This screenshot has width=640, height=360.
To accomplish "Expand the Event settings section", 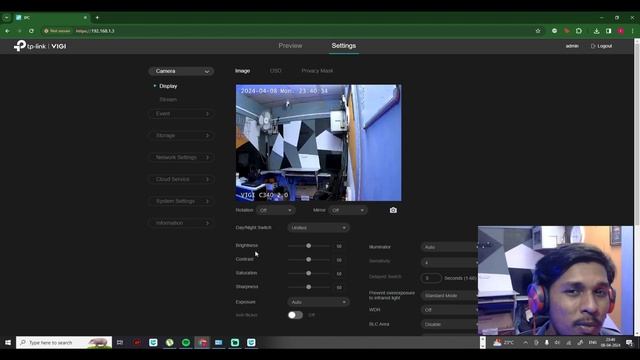I will tap(181, 114).
